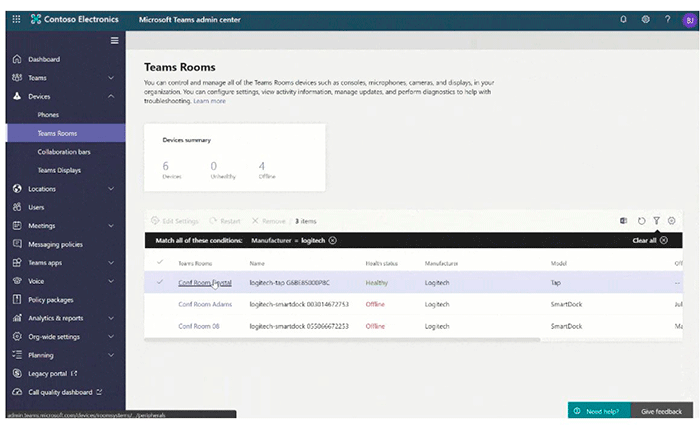Expand the Analytics & reports chevron
The image size is (700, 426).
click(111, 318)
